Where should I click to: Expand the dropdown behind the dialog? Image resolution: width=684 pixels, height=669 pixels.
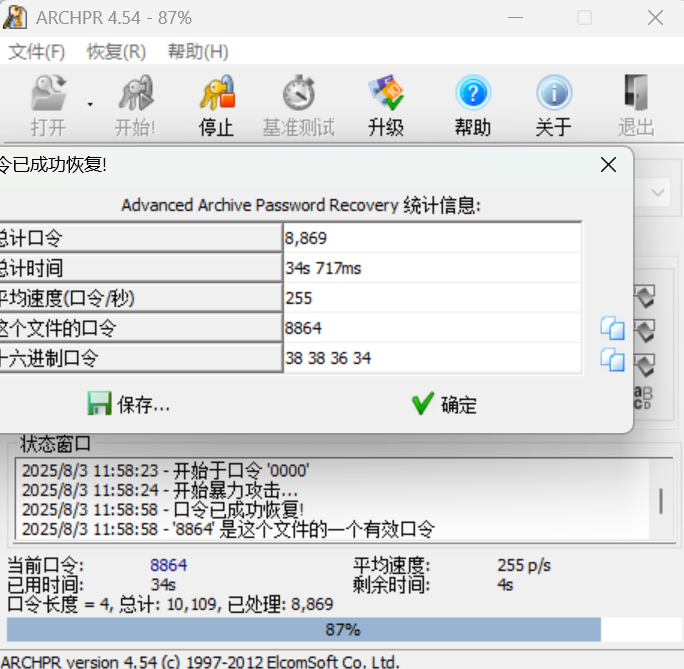click(657, 192)
